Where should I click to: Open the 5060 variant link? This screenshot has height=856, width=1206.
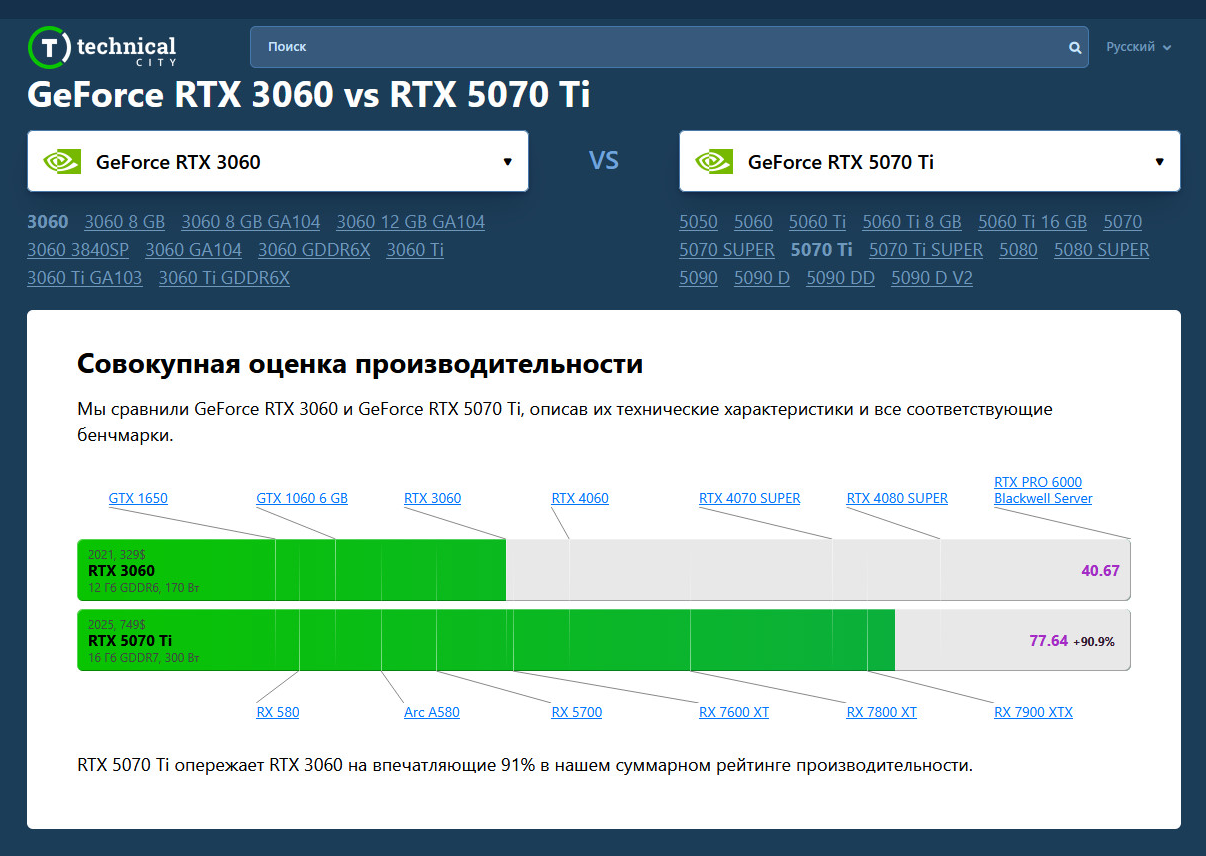(x=754, y=222)
